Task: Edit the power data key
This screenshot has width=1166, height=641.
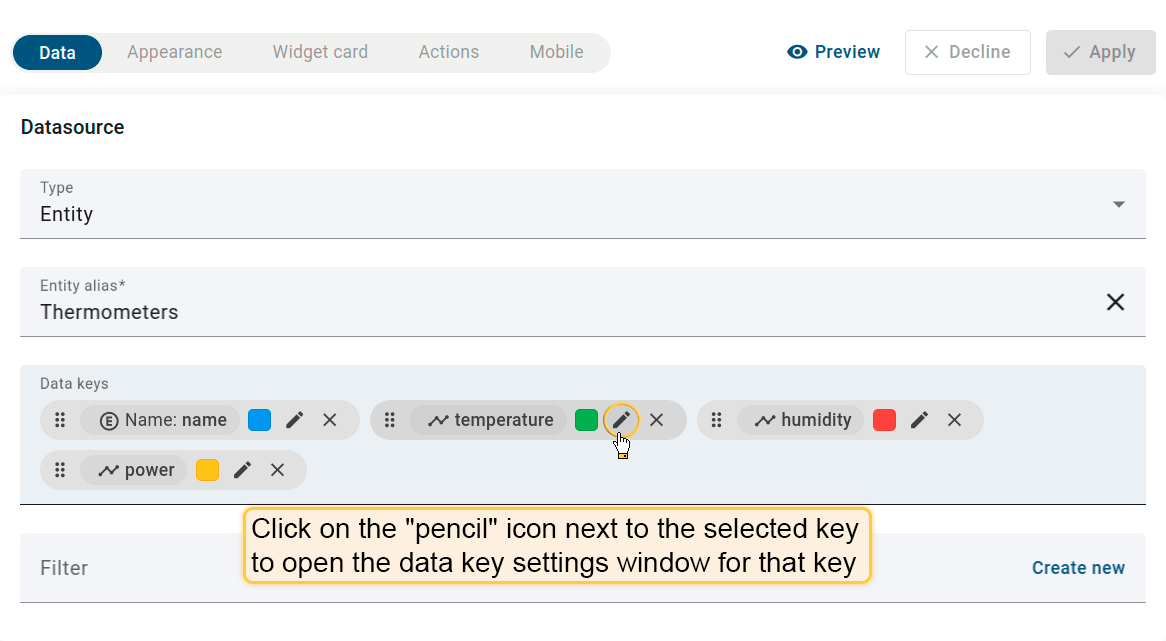Action: 242,470
